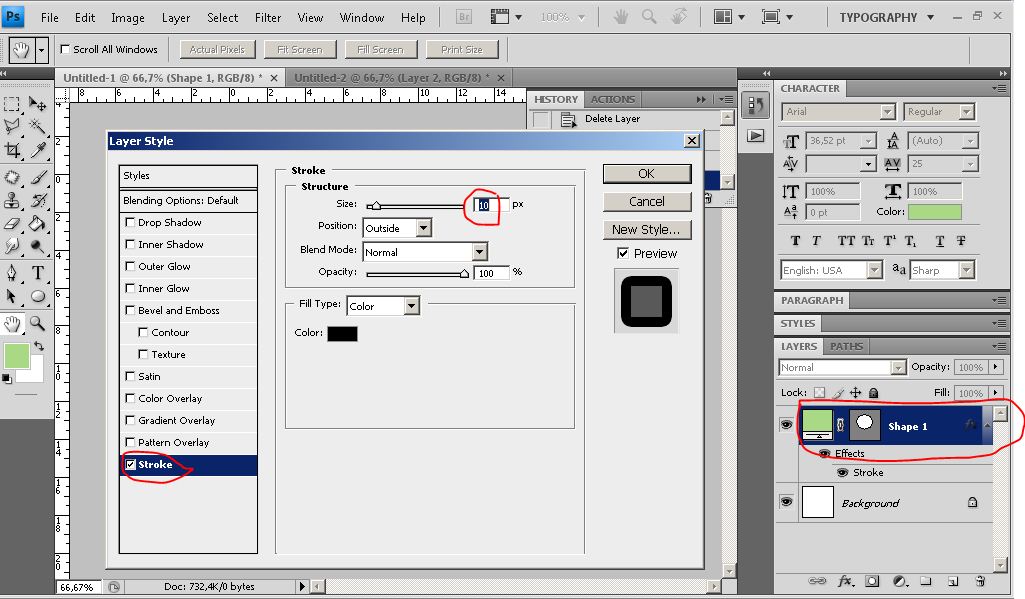Click OK in Layer Style dialog
1025x599 pixels.
[x=647, y=173]
